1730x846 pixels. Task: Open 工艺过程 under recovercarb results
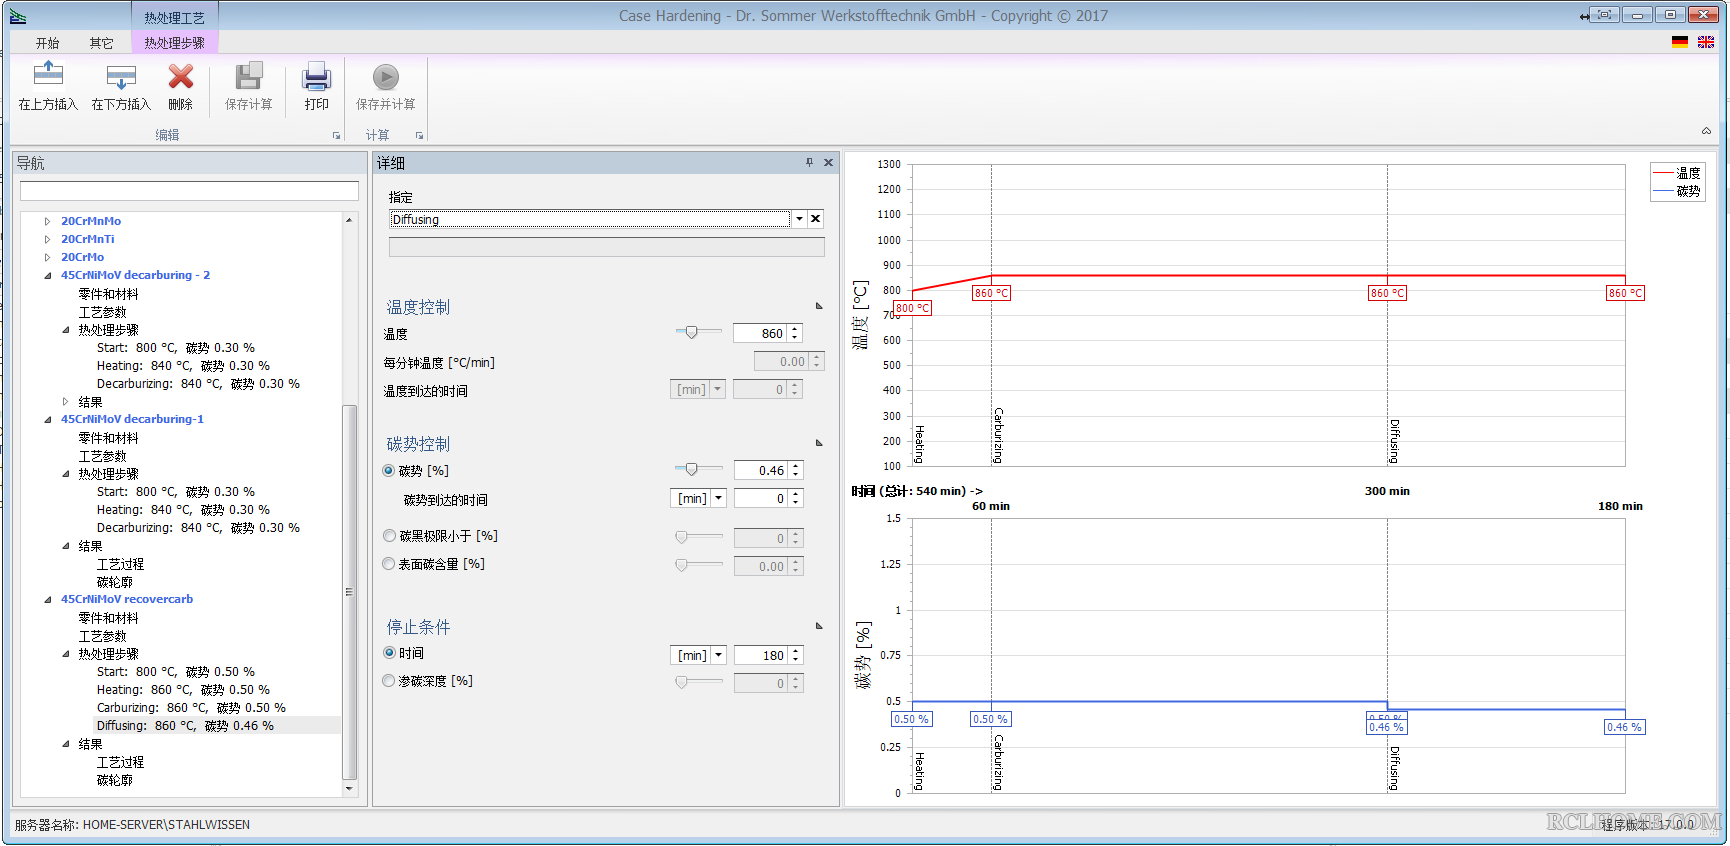pyautogui.click(x=120, y=762)
